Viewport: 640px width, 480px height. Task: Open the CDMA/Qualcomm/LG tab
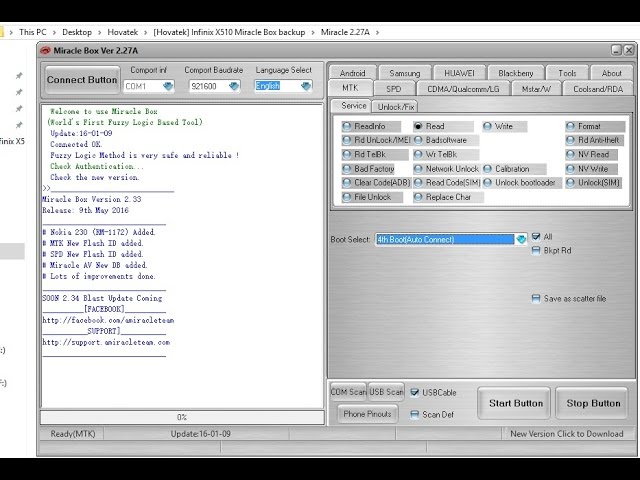(x=463, y=89)
